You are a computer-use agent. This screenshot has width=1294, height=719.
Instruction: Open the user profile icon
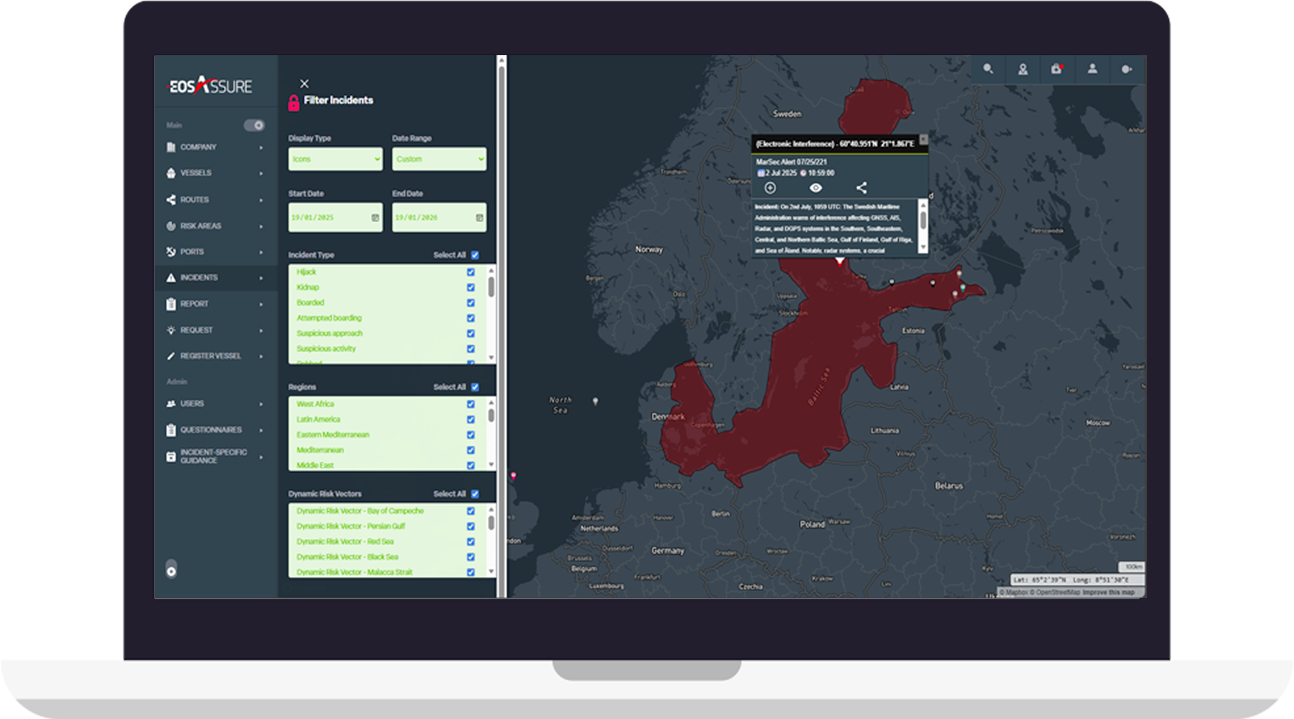point(1092,69)
